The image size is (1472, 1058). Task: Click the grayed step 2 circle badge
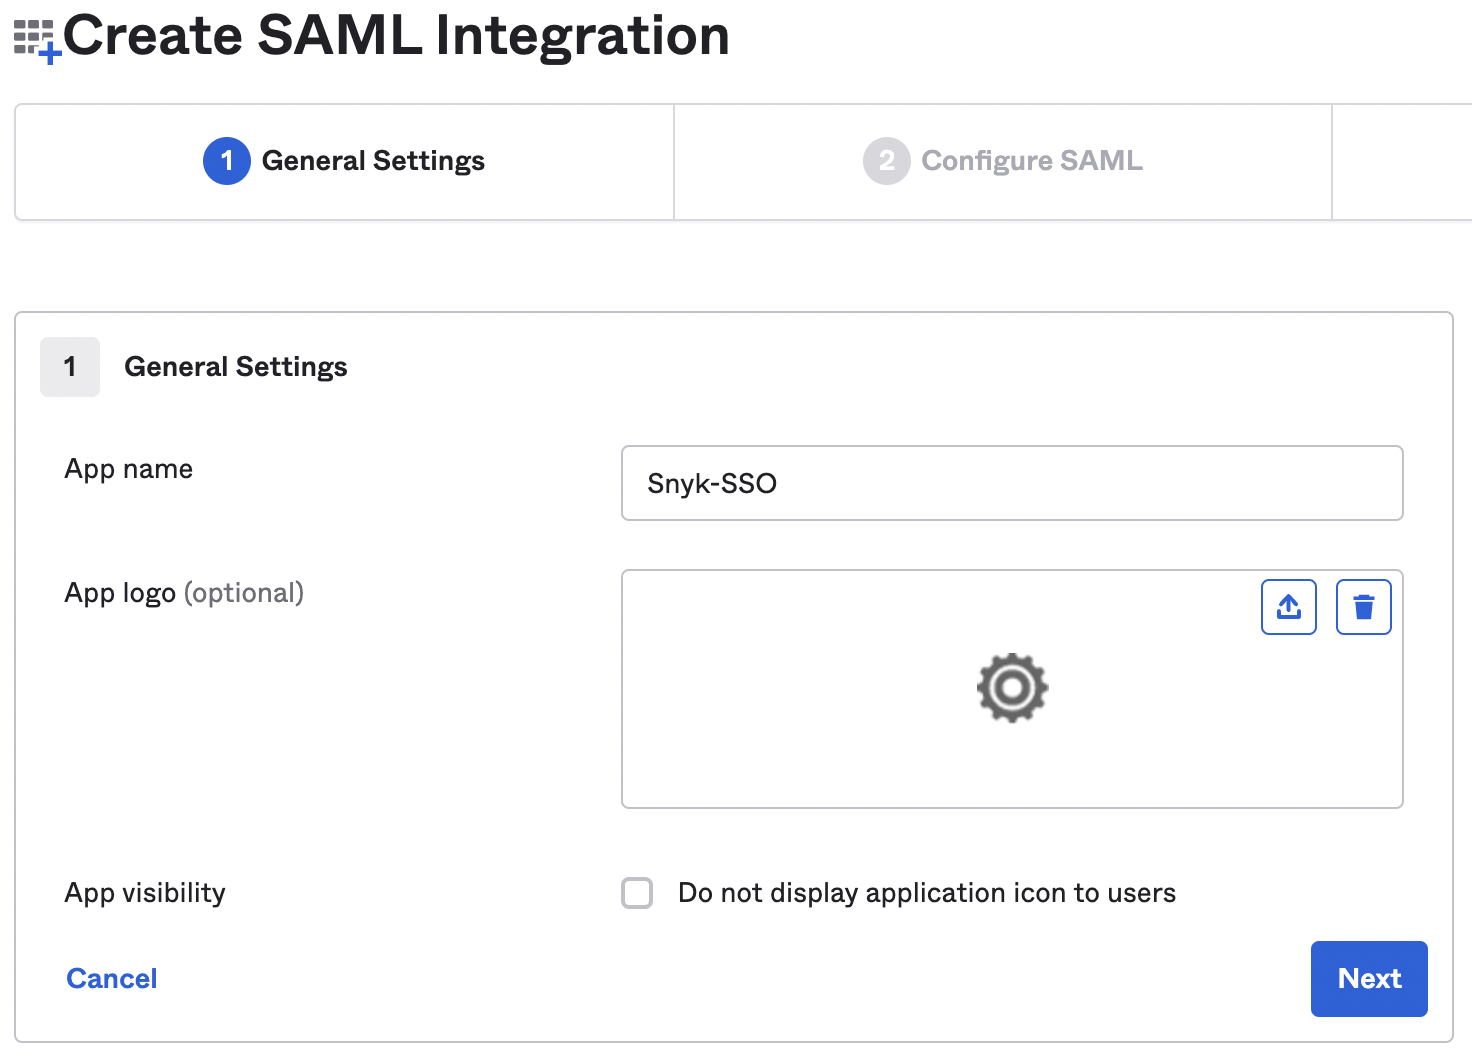(886, 161)
